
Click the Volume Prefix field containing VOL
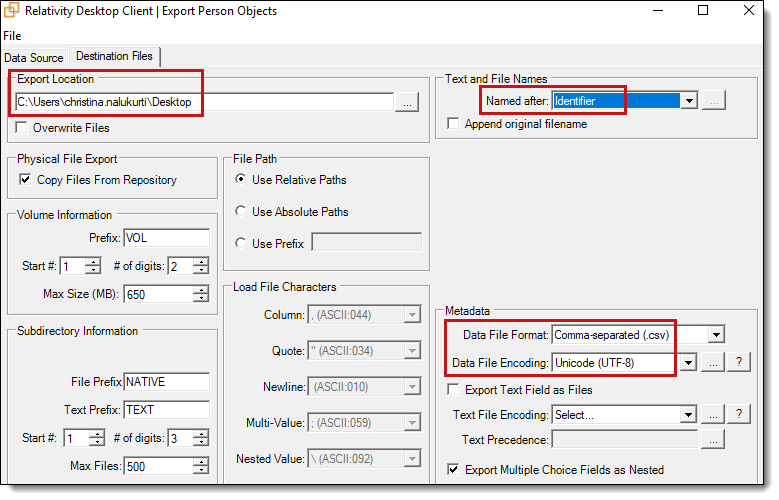click(x=166, y=238)
